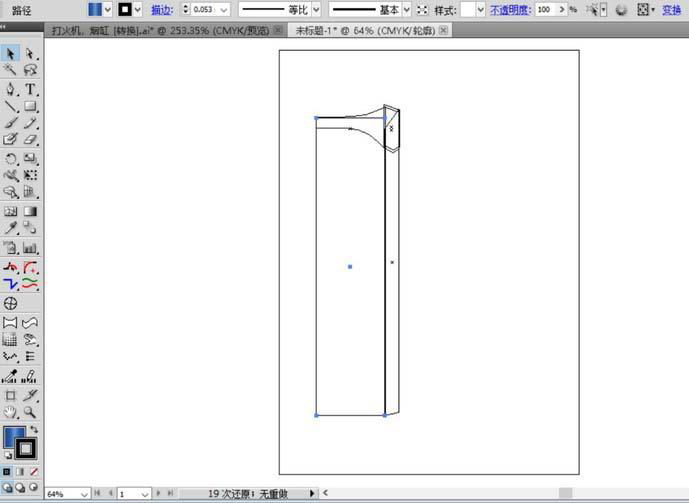
Task: Select the Hand tool
Action: [11, 411]
